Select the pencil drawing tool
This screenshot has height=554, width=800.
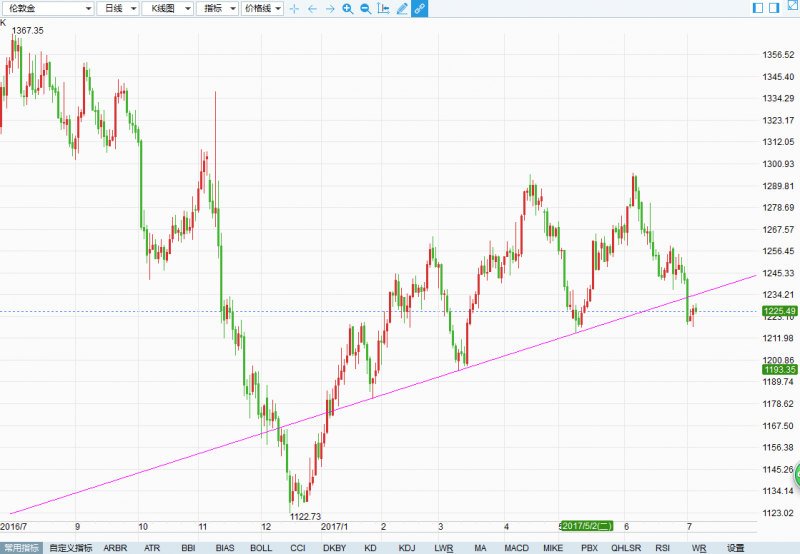point(402,8)
